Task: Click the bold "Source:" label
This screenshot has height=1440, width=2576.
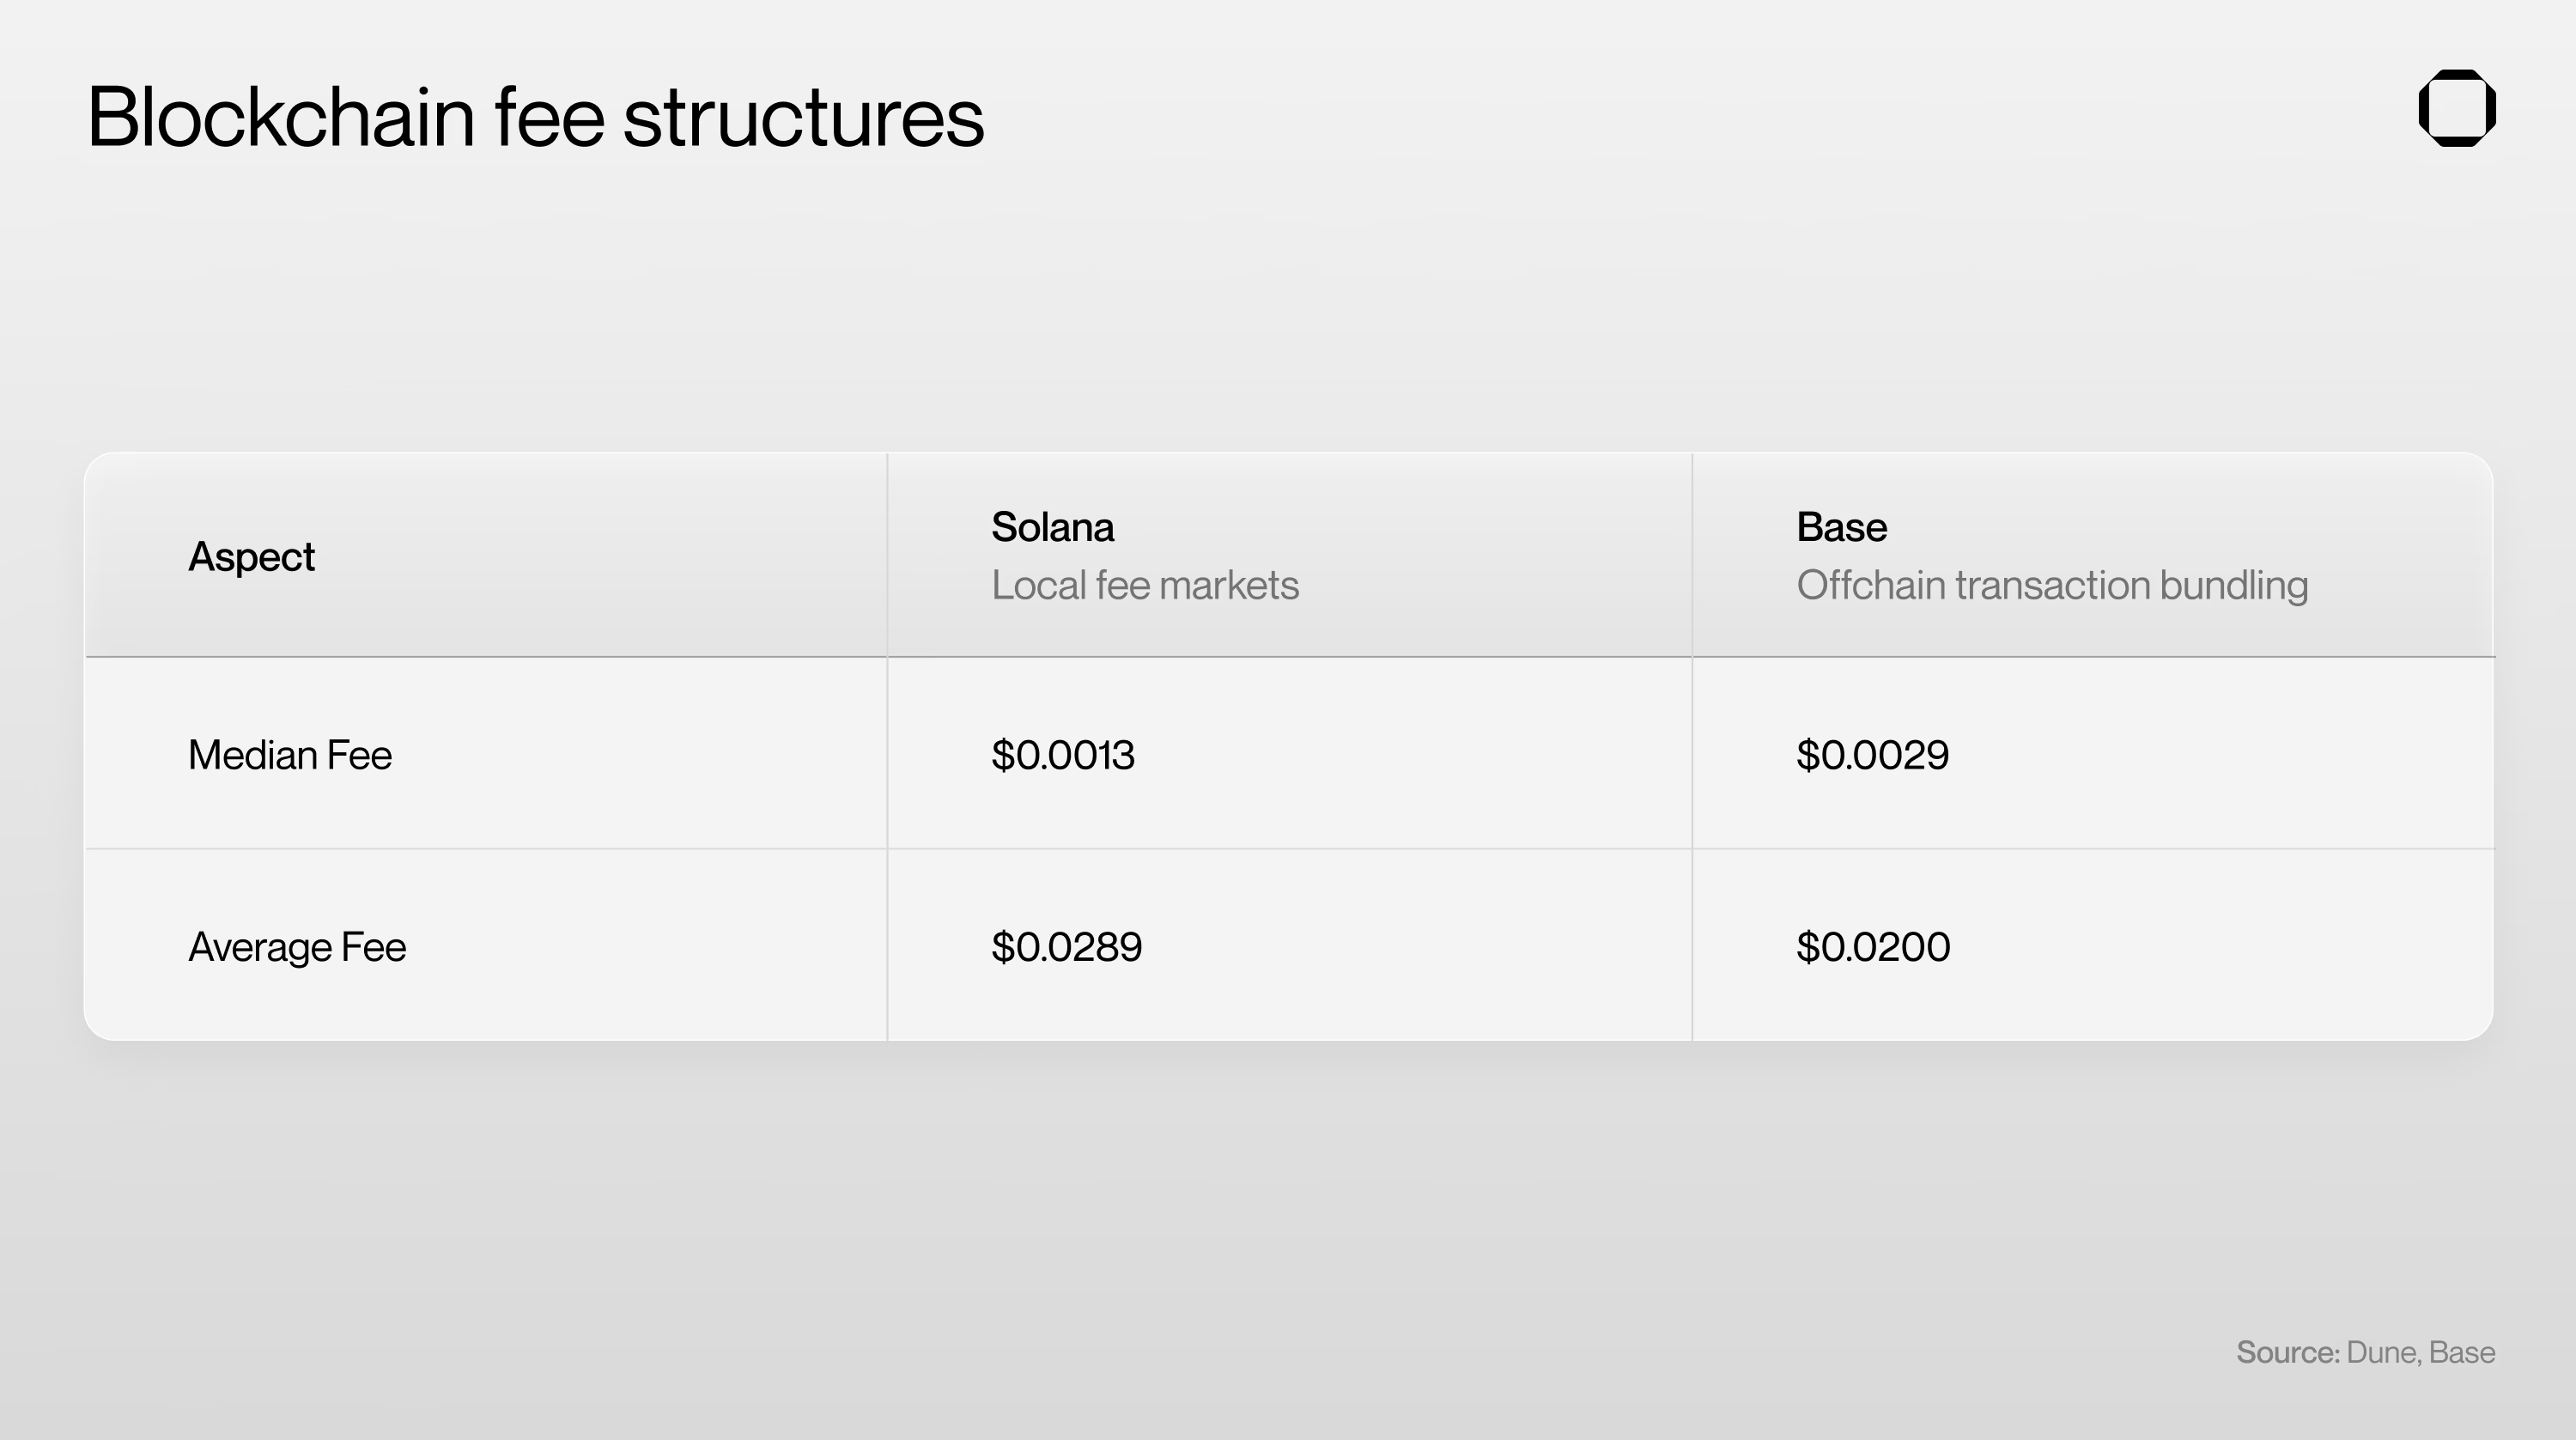Action: pos(2287,1352)
